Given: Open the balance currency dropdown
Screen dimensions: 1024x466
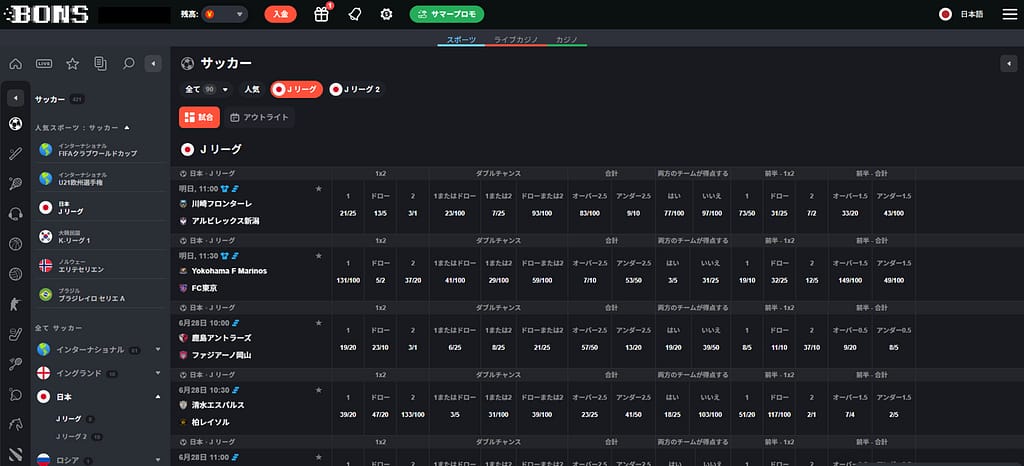Looking at the screenshot, I should tap(225, 14).
